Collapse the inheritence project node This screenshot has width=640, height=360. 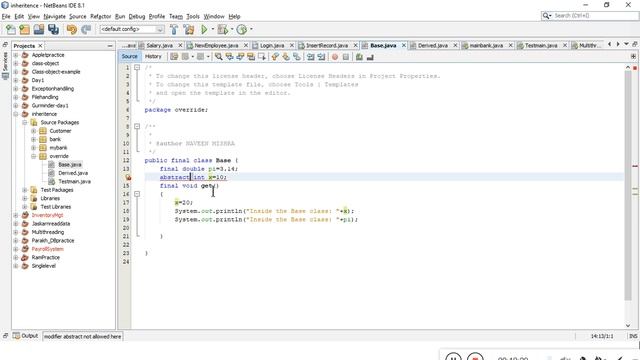tap(16, 114)
